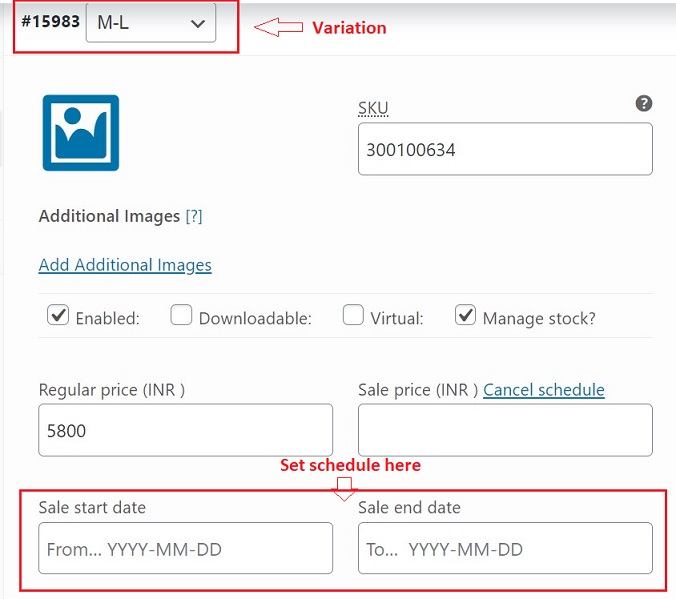Click the empty Sale price input field
Screen dimensions: 676x599
pos(505,430)
